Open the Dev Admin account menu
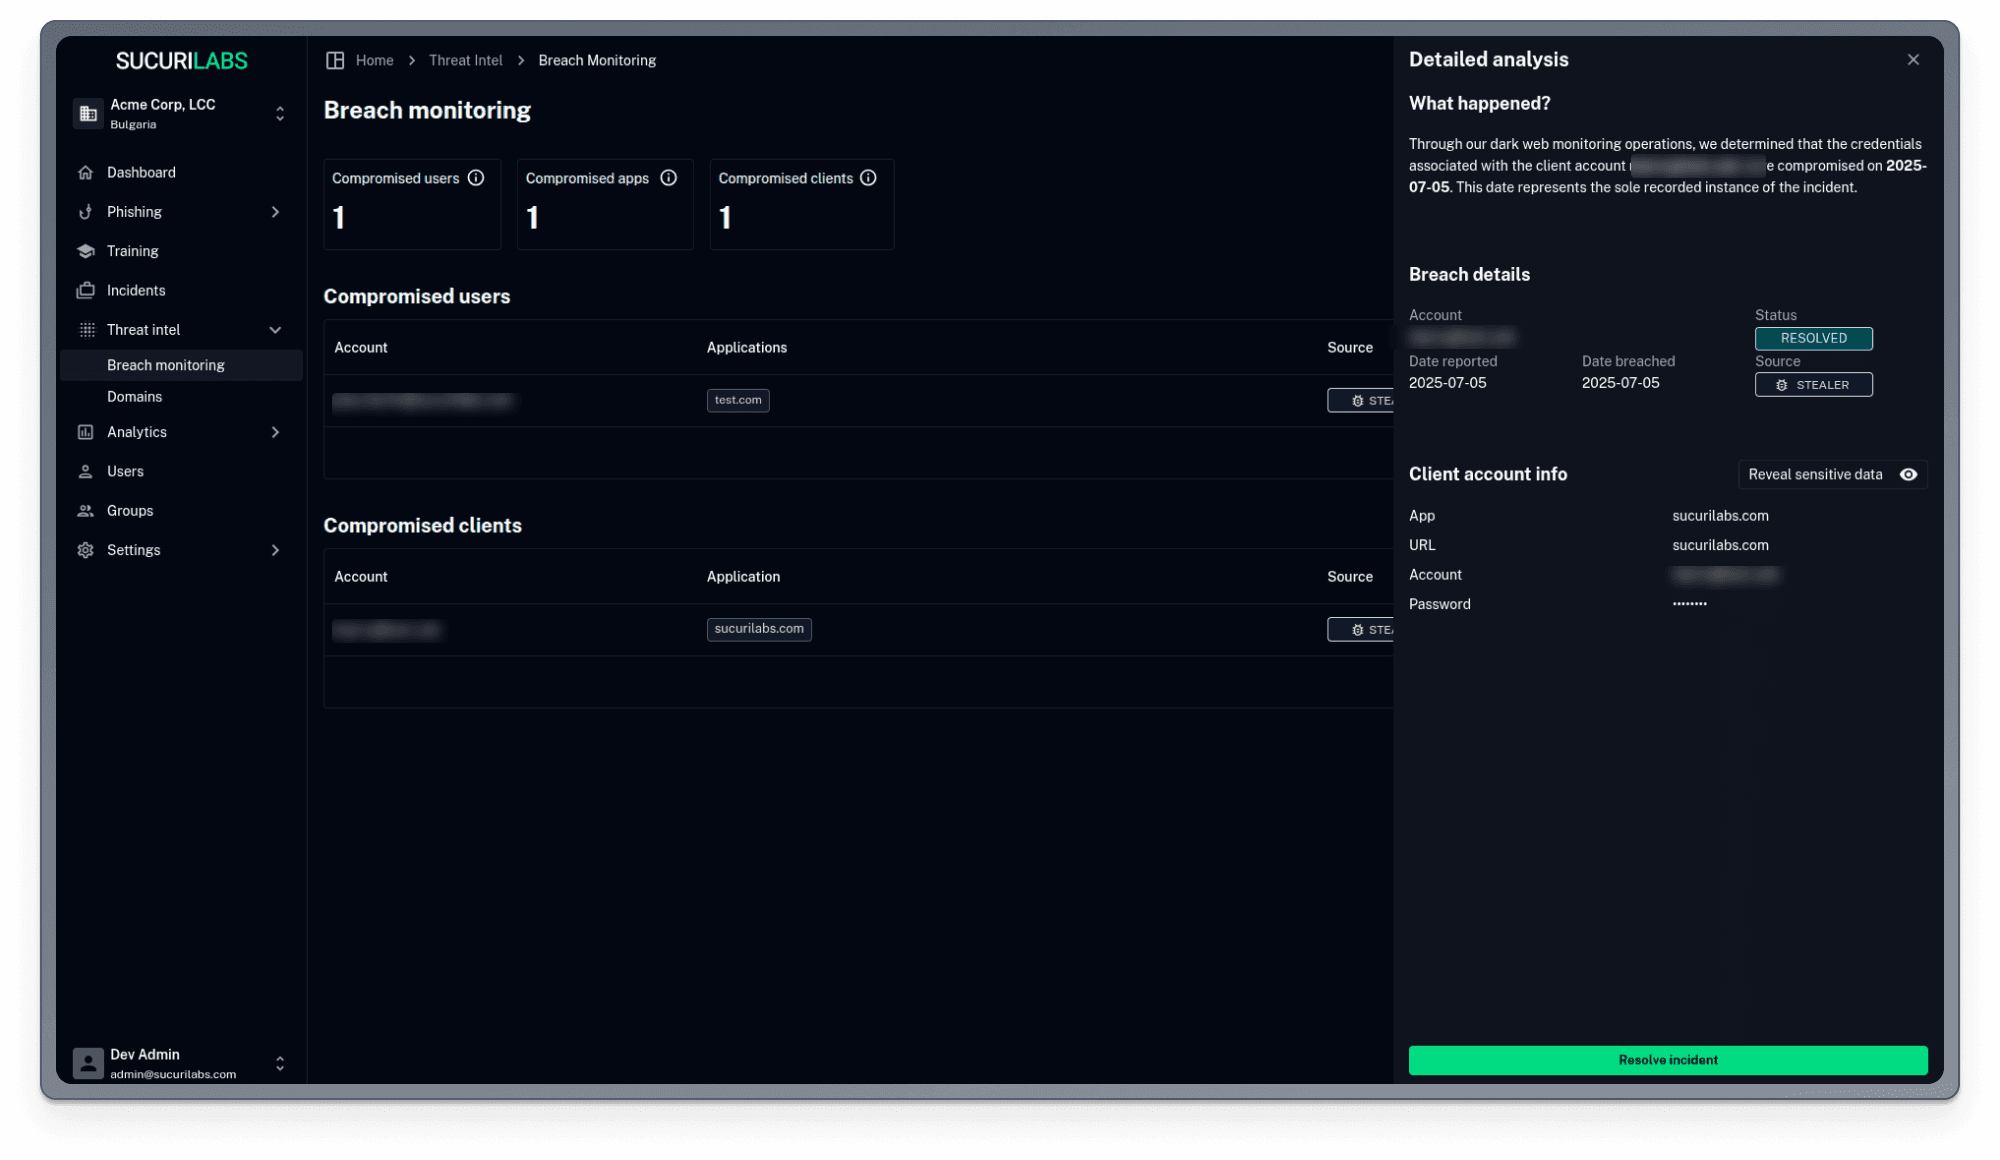The image size is (2000, 1160). 181,1064
